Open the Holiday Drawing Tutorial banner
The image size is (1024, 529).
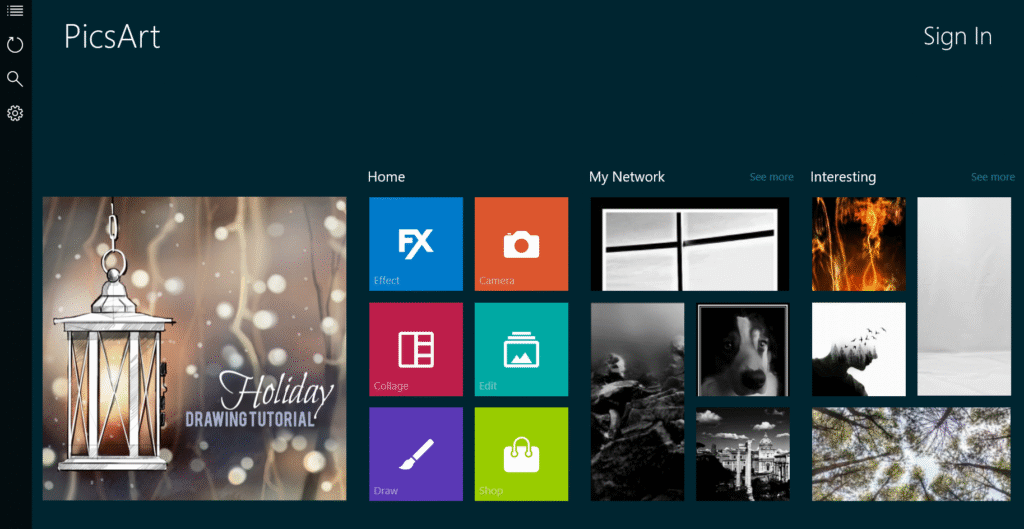[x=195, y=349]
